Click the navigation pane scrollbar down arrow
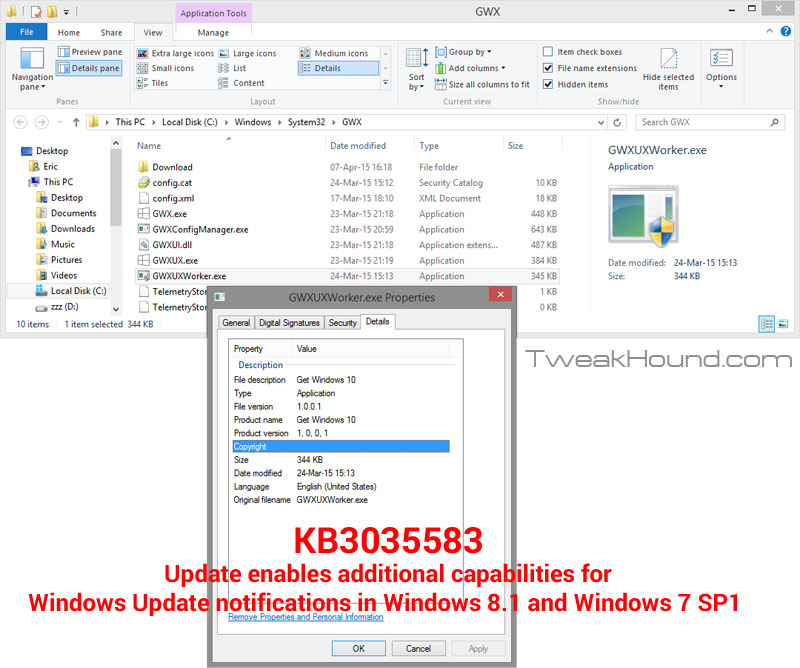Screen dimensions: 800x668 (116, 309)
